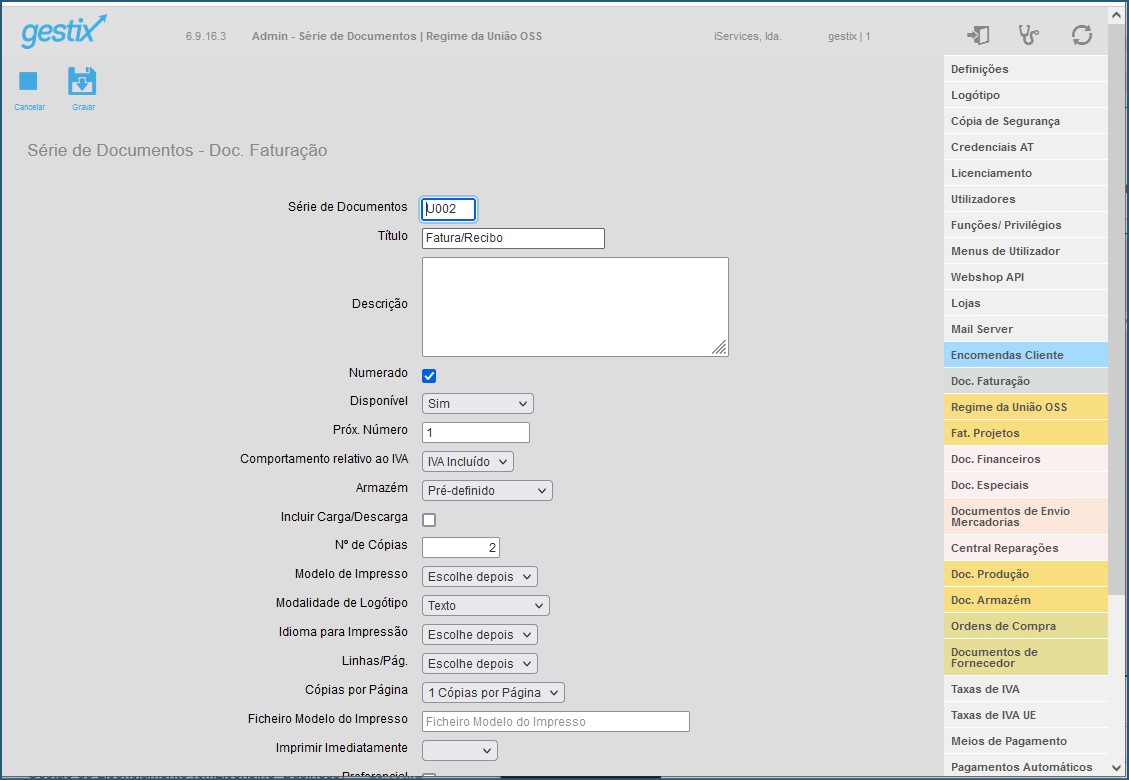Open Fat. Projetos menu item
Image resolution: width=1129 pixels, height=780 pixels.
[1025, 433]
